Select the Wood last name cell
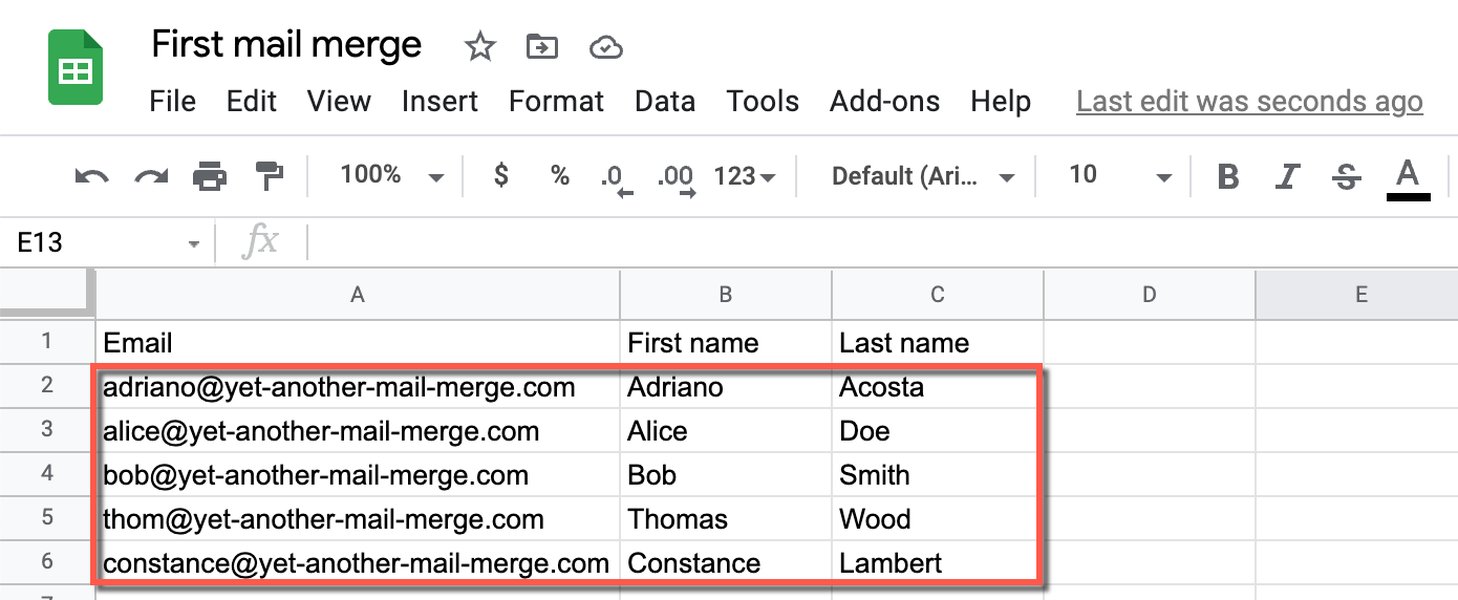 coord(937,518)
